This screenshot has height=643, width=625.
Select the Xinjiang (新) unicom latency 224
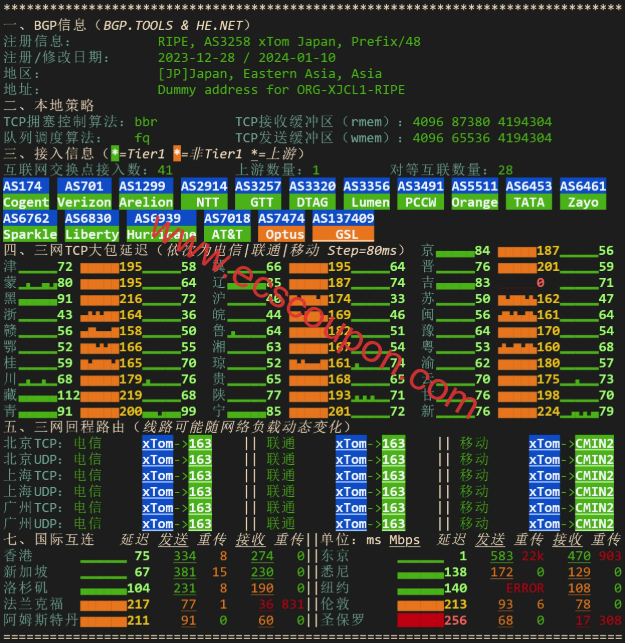548,411
